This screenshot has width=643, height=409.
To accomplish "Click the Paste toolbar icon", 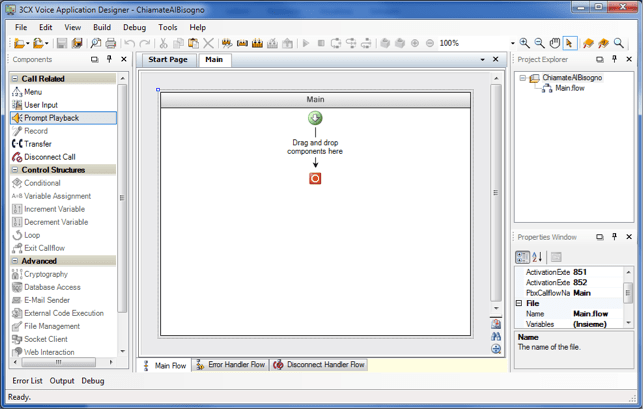I will click(193, 43).
